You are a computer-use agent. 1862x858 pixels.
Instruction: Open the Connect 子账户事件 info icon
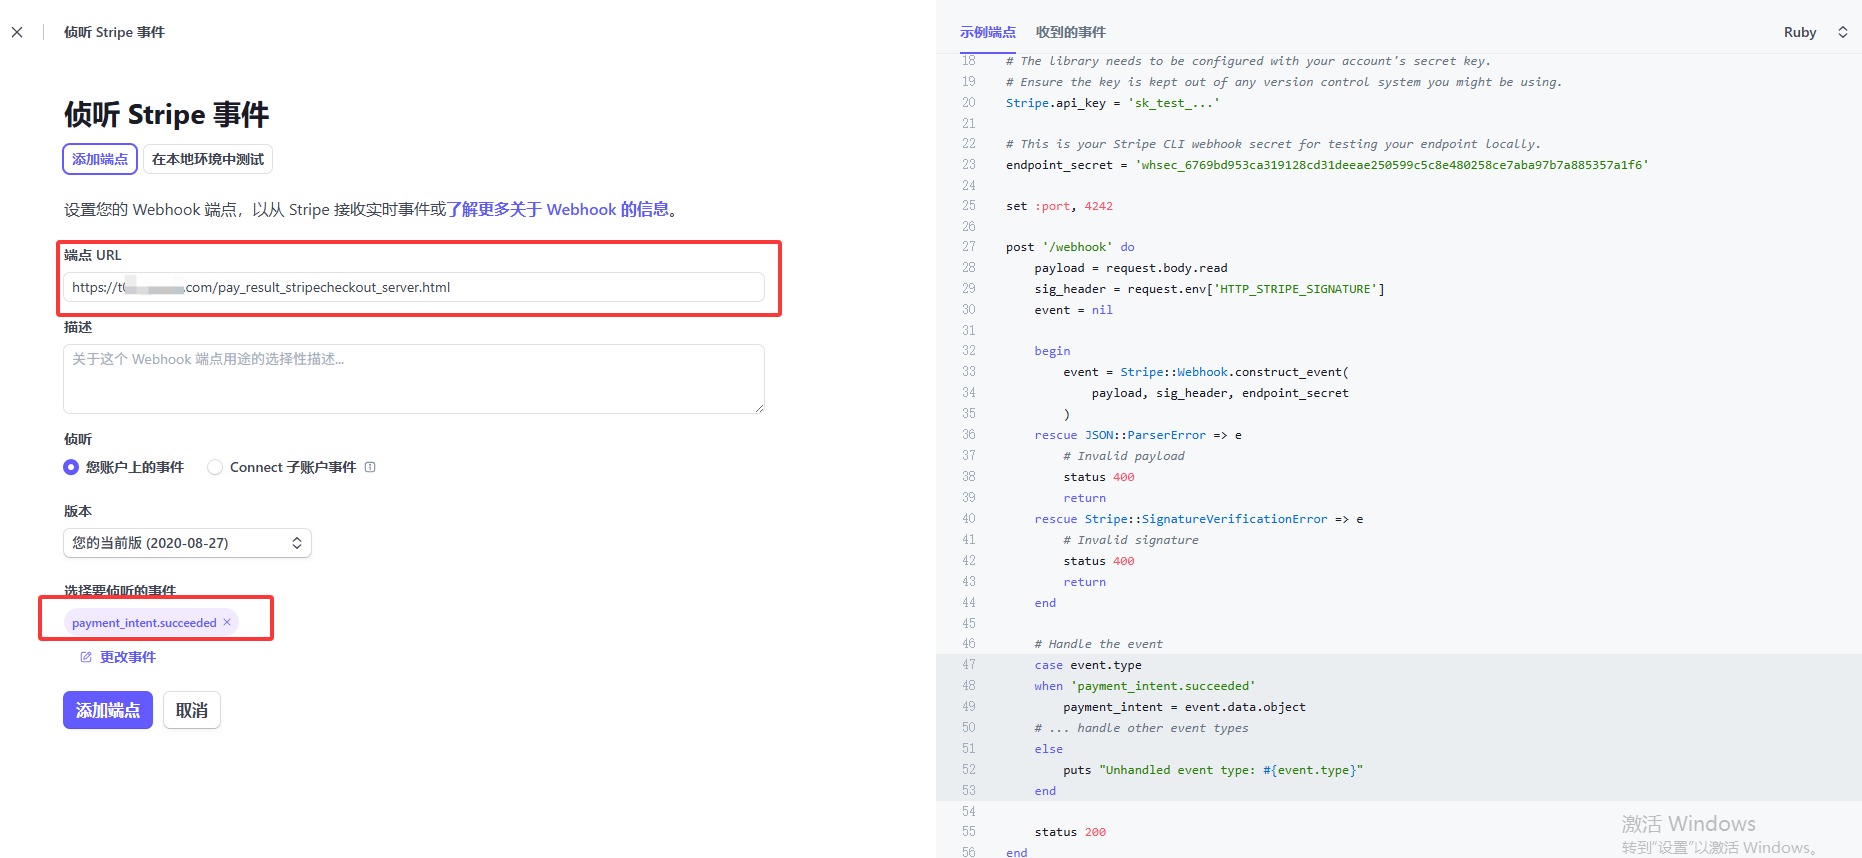370,467
